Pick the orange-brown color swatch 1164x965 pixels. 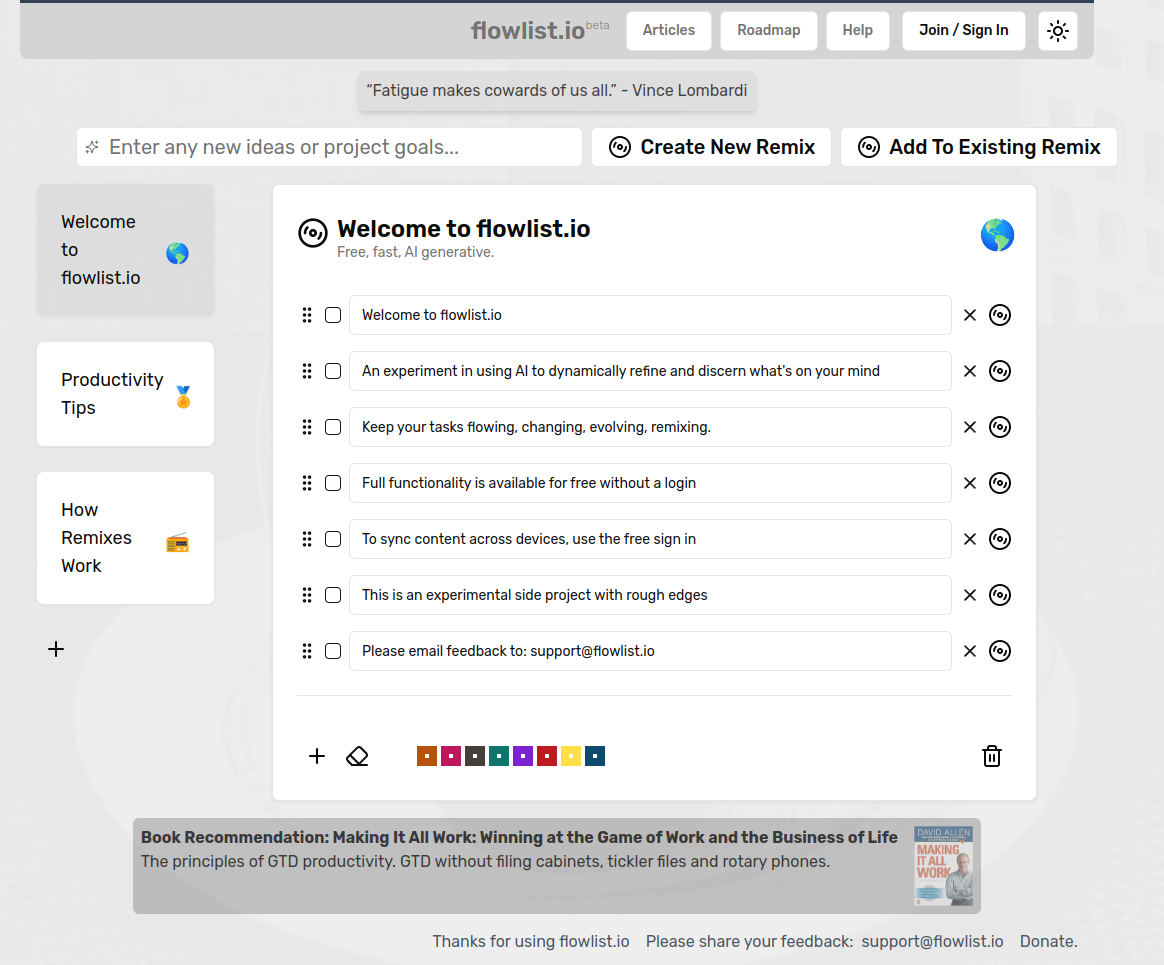(427, 756)
